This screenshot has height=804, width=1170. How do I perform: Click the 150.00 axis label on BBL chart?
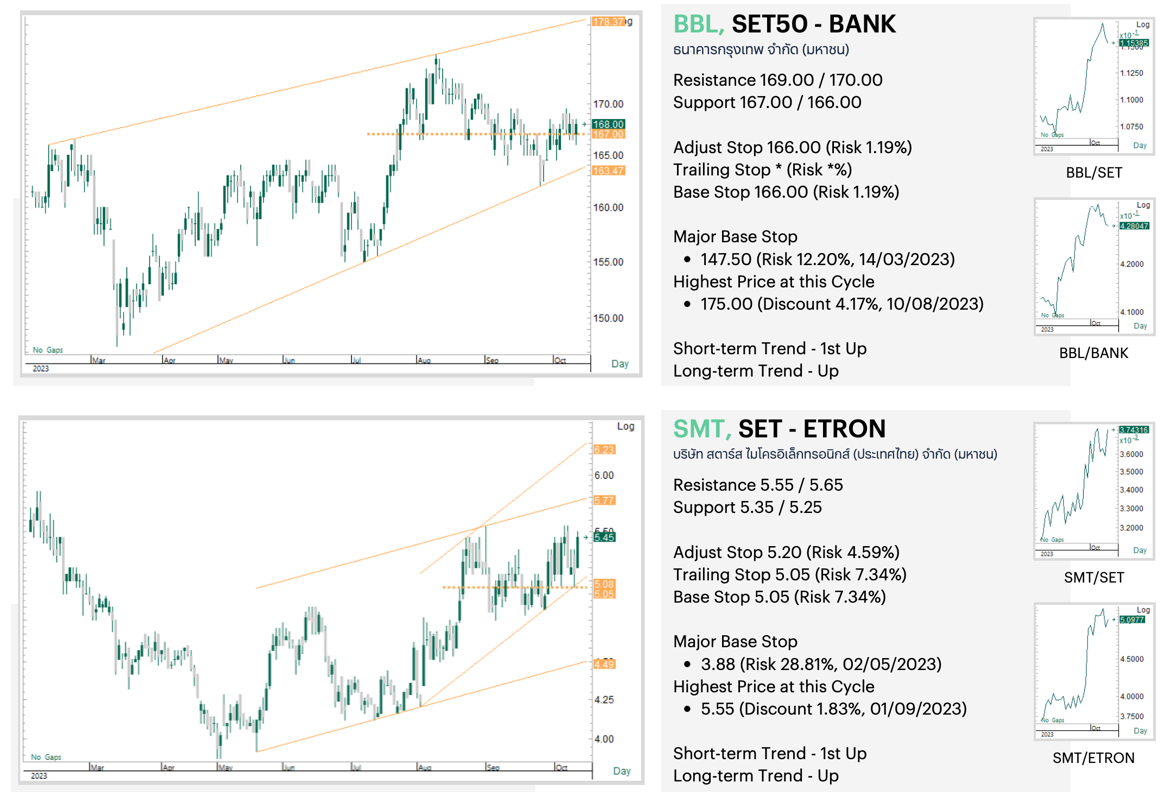pos(608,318)
